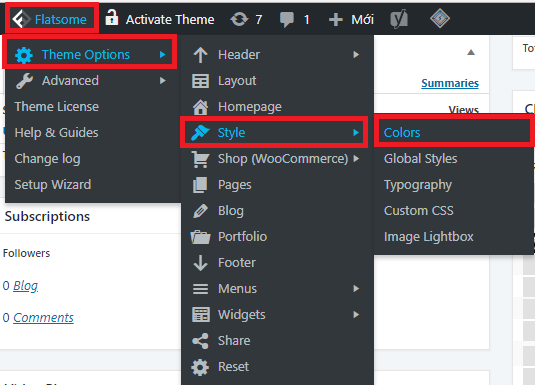The height and width of the screenshot is (385, 536).
Task: Expand the Style submenu arrow
Action: (x=356, y=132)
